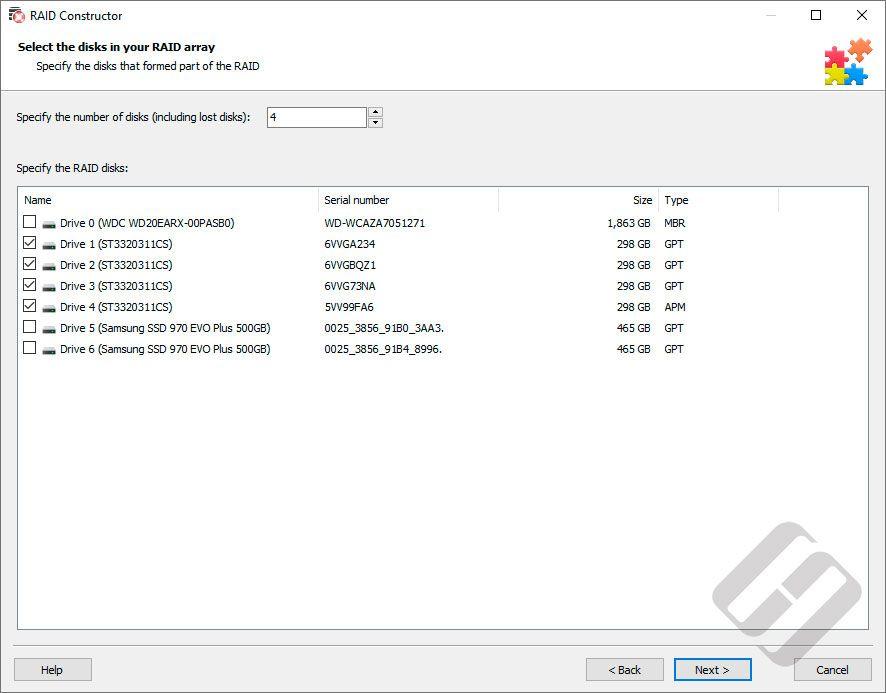Click the drive icon next to Drive 4
Viewport: 886px width, 693px height.
coord(49,307)
